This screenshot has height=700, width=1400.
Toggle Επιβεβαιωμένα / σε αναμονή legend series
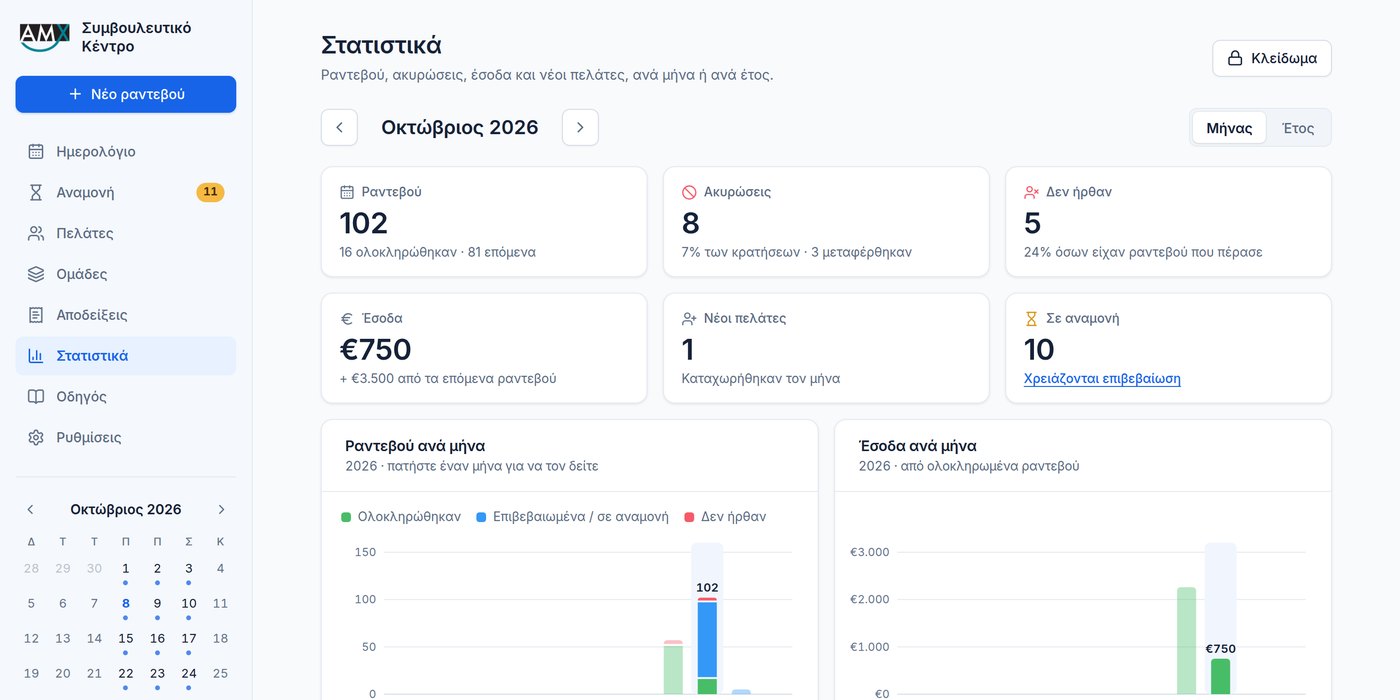click(x=572, y=517)
